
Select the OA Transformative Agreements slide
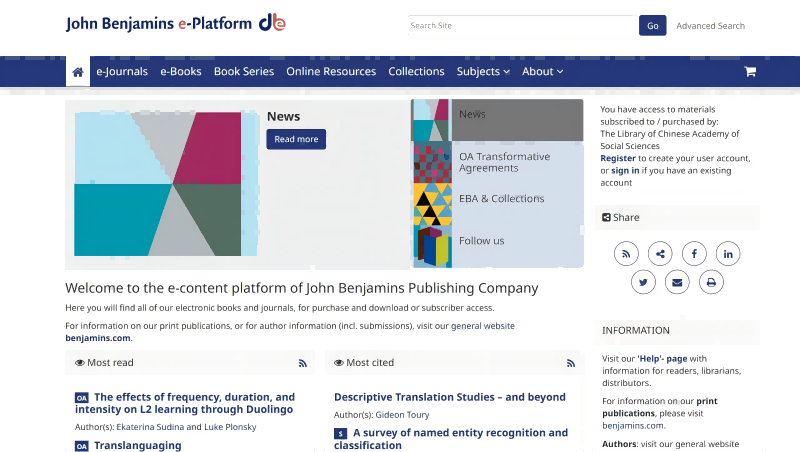(504, 162)
